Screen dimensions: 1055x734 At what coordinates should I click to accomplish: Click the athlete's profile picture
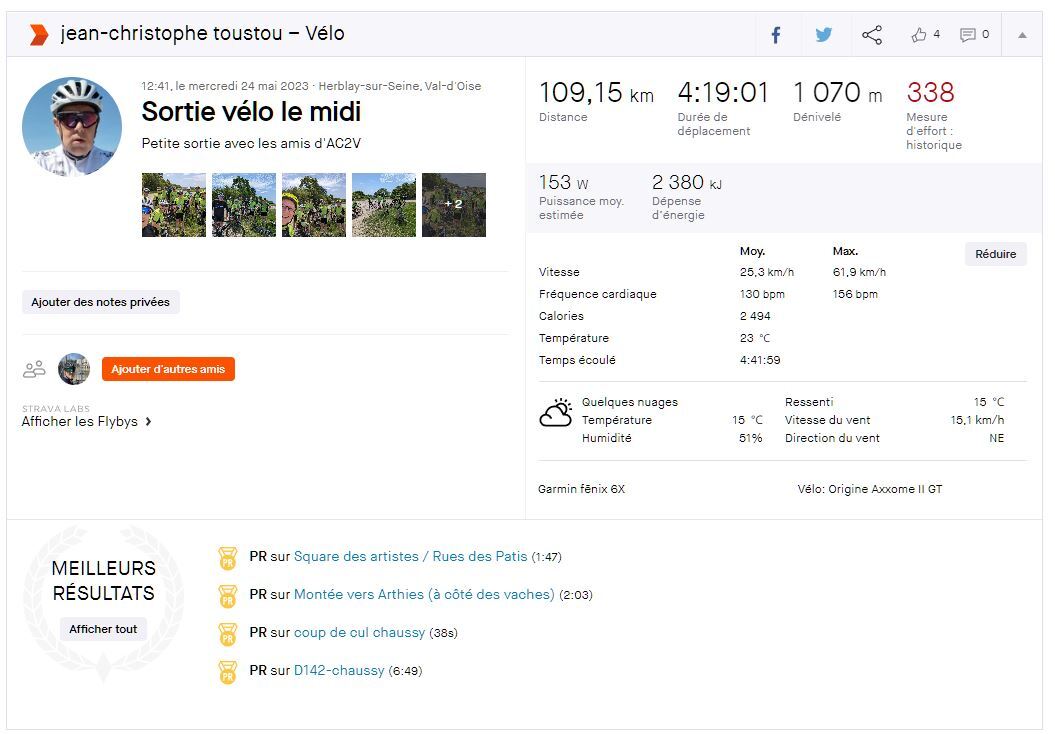click(72, 127)
